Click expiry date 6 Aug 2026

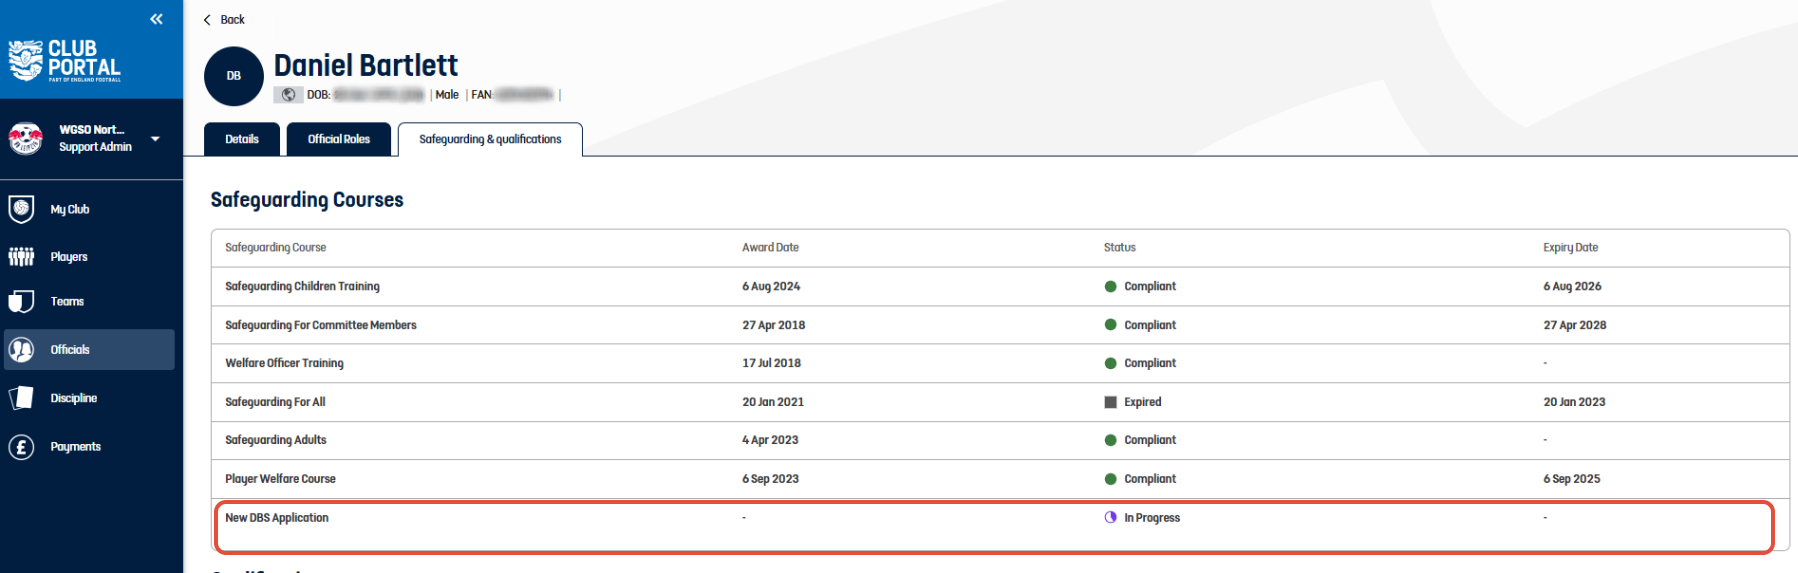[1572, 287]
